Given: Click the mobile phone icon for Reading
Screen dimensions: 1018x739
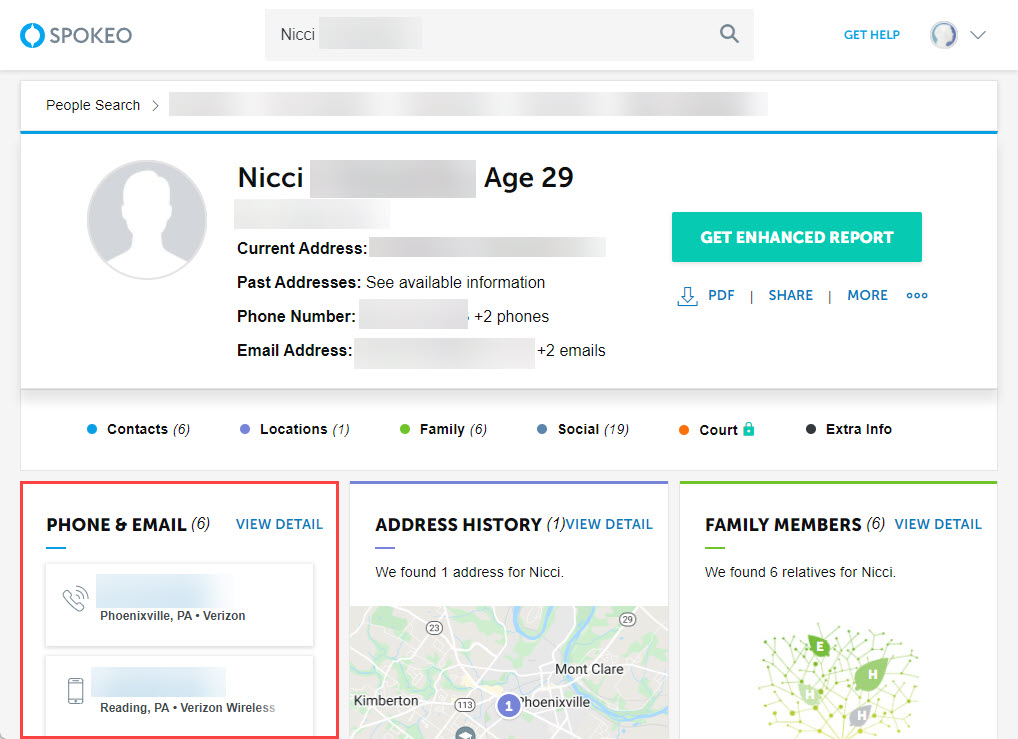Looking at the screenshot, I should point(75,691).
